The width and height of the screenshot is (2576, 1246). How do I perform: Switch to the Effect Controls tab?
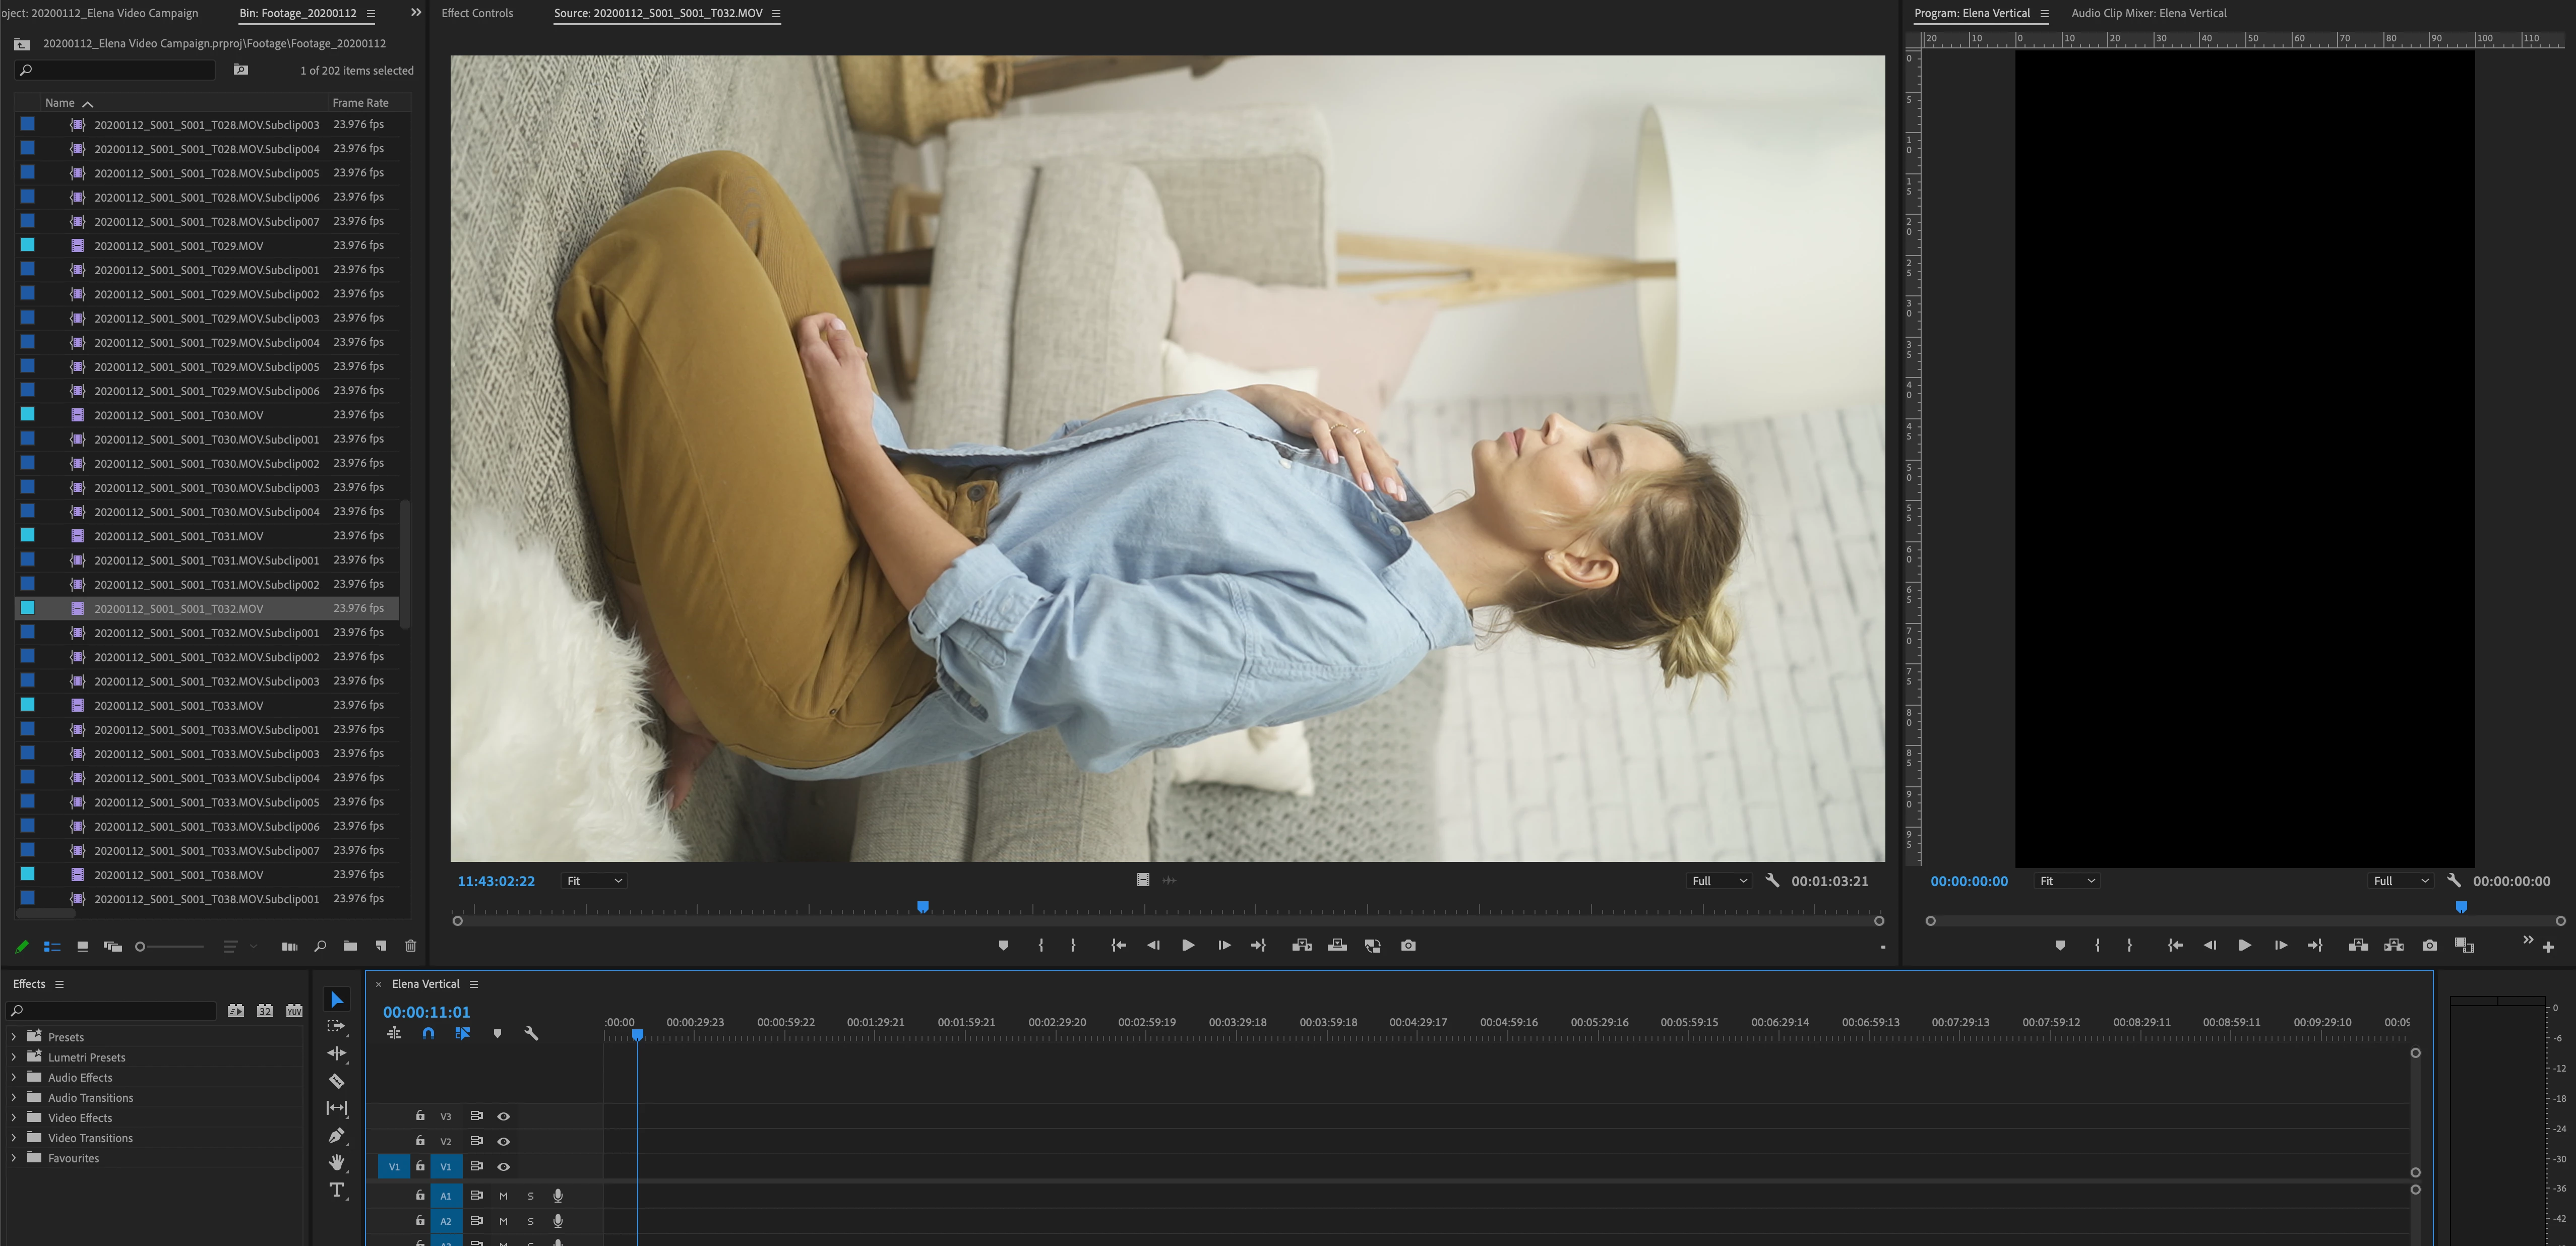477,13
